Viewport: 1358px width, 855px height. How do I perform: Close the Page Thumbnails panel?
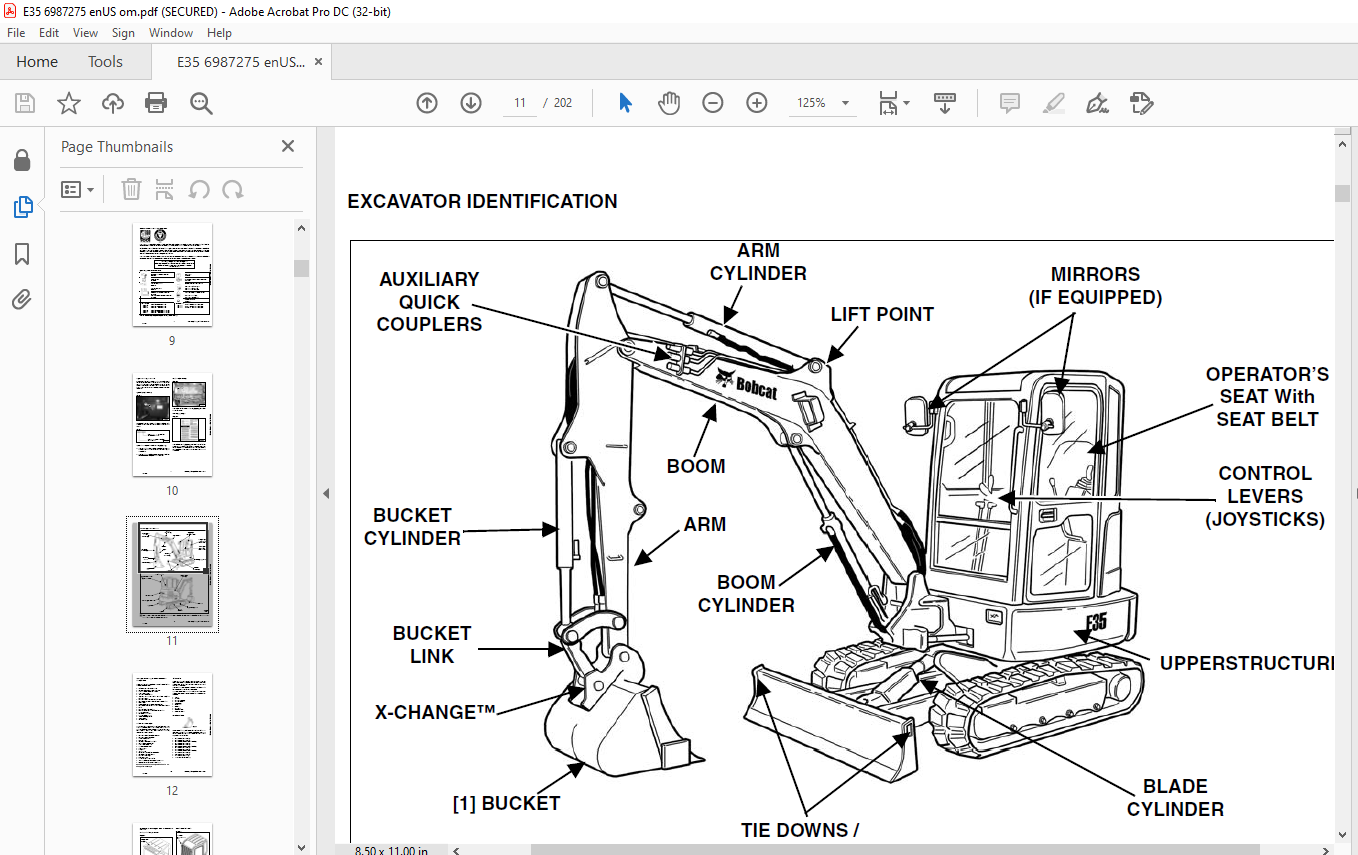point(288,146)
